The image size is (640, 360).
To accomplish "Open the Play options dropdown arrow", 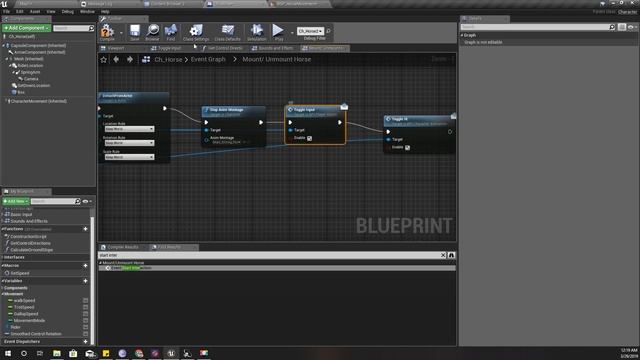I will (292, 33).
